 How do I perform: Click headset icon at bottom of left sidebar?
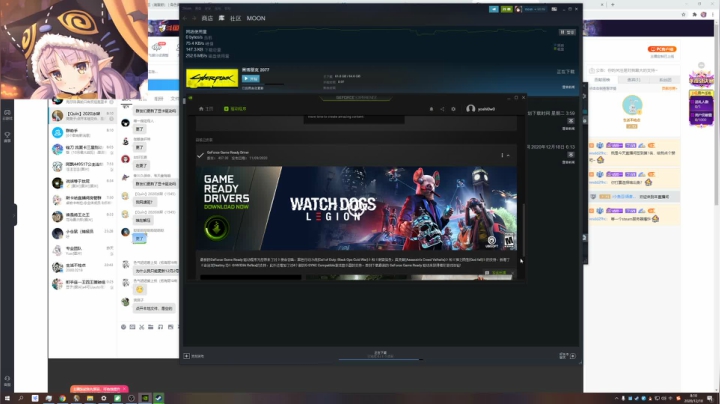[7, 380]
